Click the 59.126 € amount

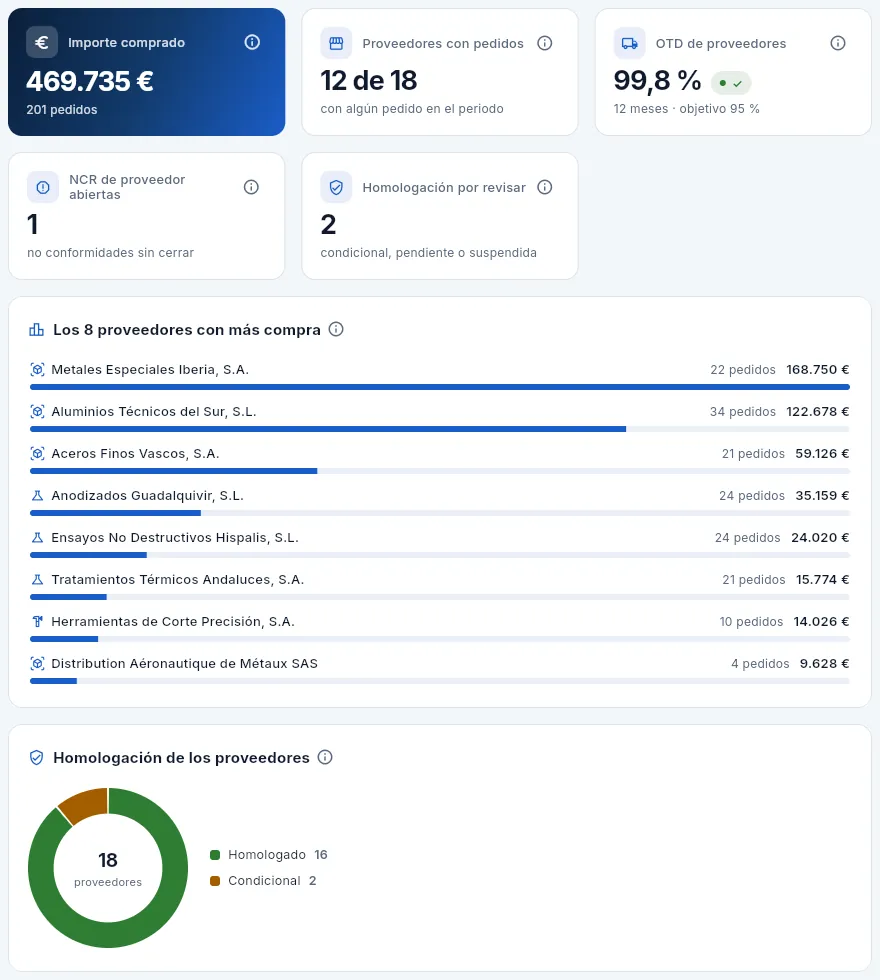[822, 453]
